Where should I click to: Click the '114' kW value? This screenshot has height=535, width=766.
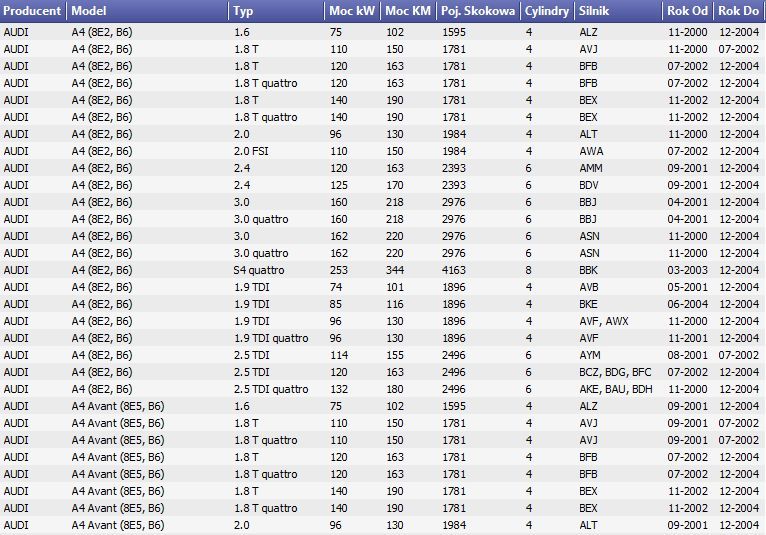pos(339,355)
